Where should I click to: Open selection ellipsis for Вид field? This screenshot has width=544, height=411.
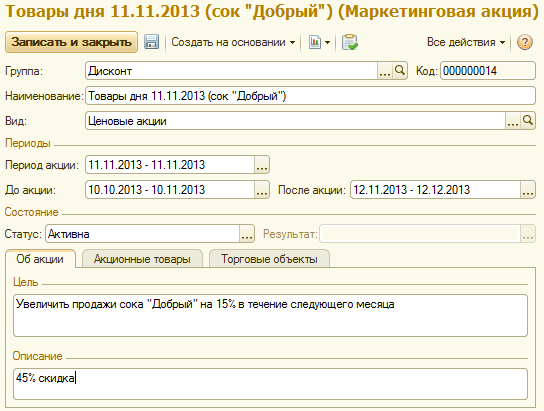(513, 121)
